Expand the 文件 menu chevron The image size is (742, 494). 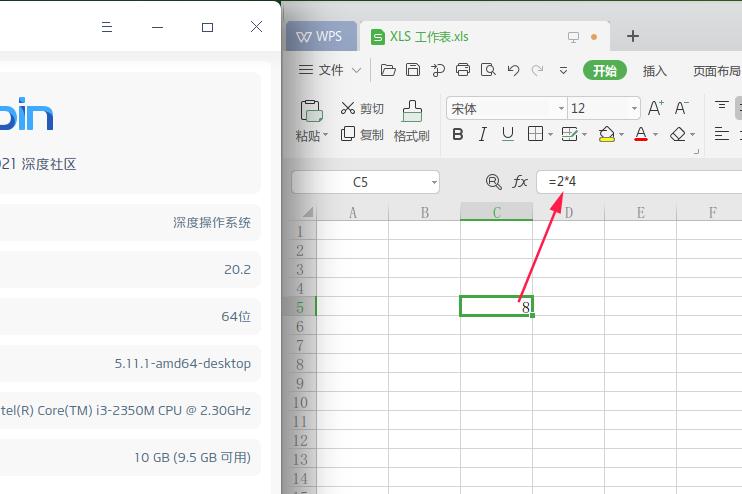point(357,71)
